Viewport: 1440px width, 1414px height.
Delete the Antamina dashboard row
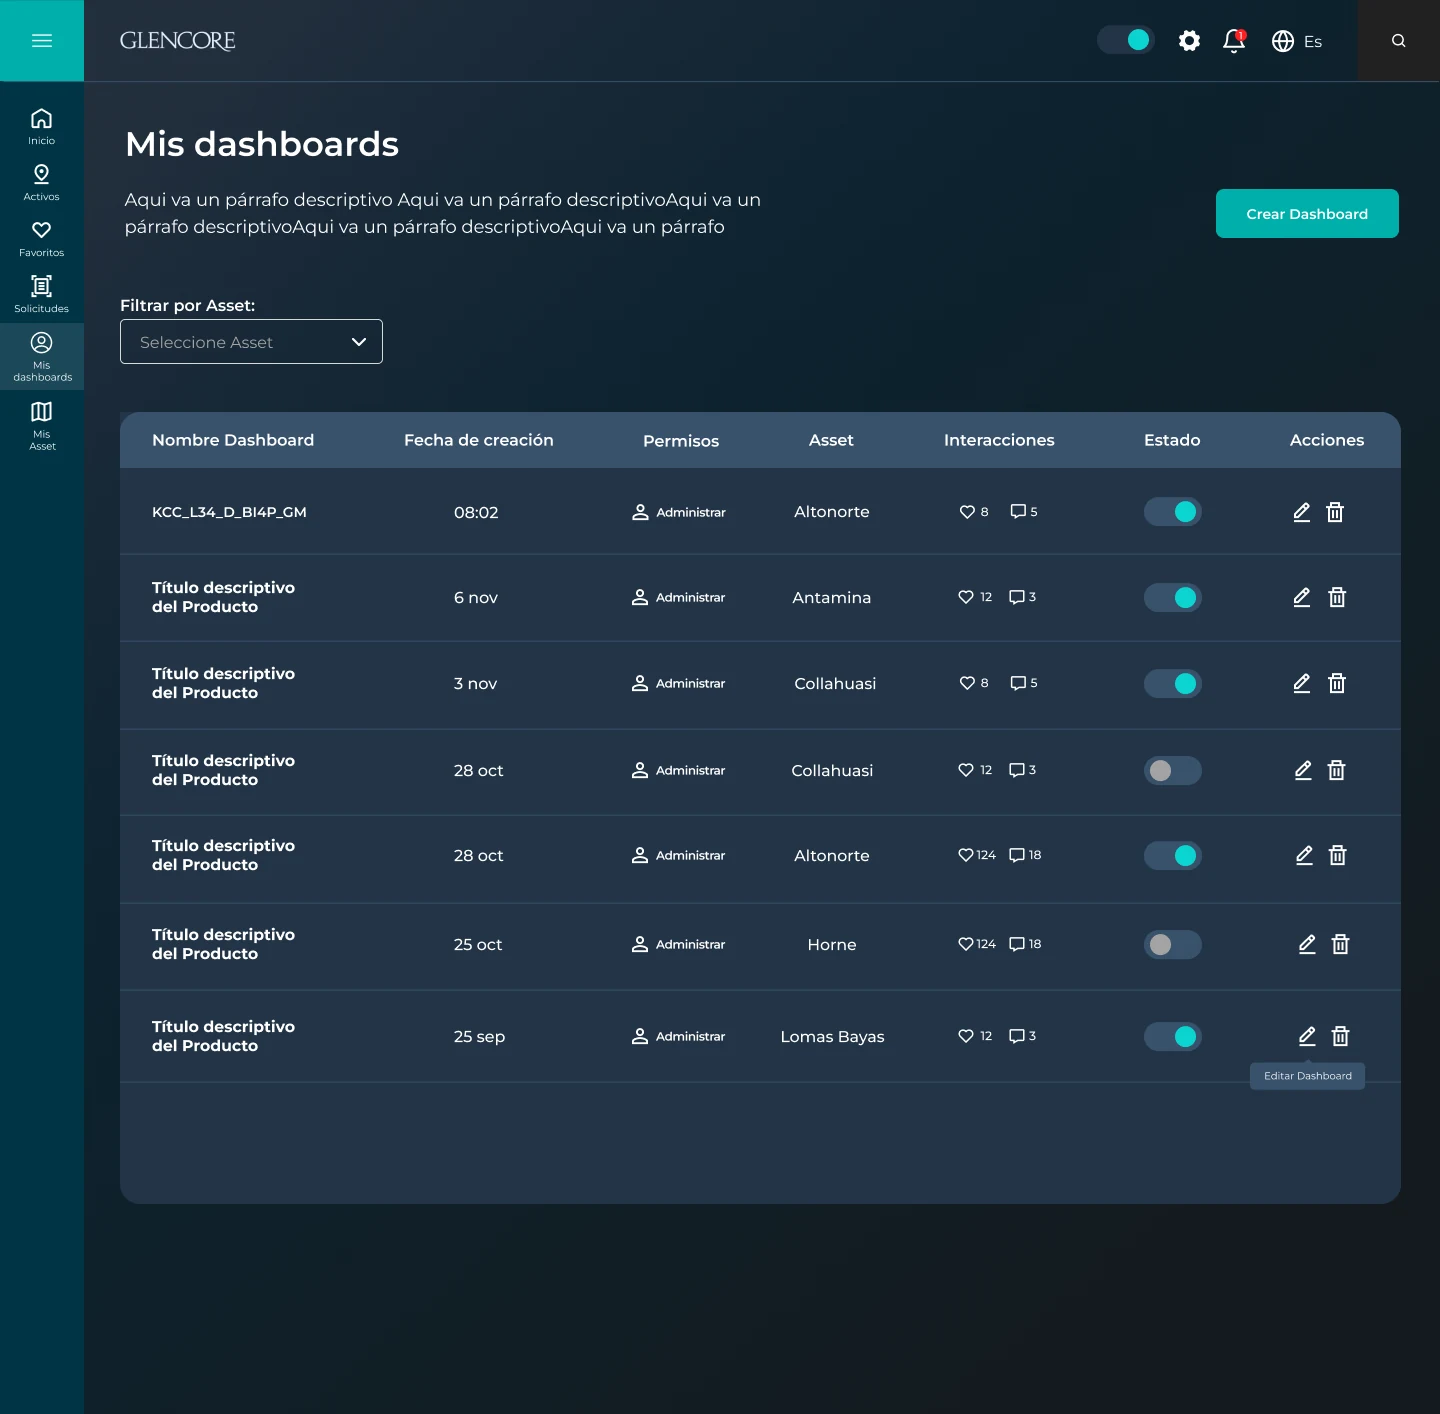click(1337, 597)
